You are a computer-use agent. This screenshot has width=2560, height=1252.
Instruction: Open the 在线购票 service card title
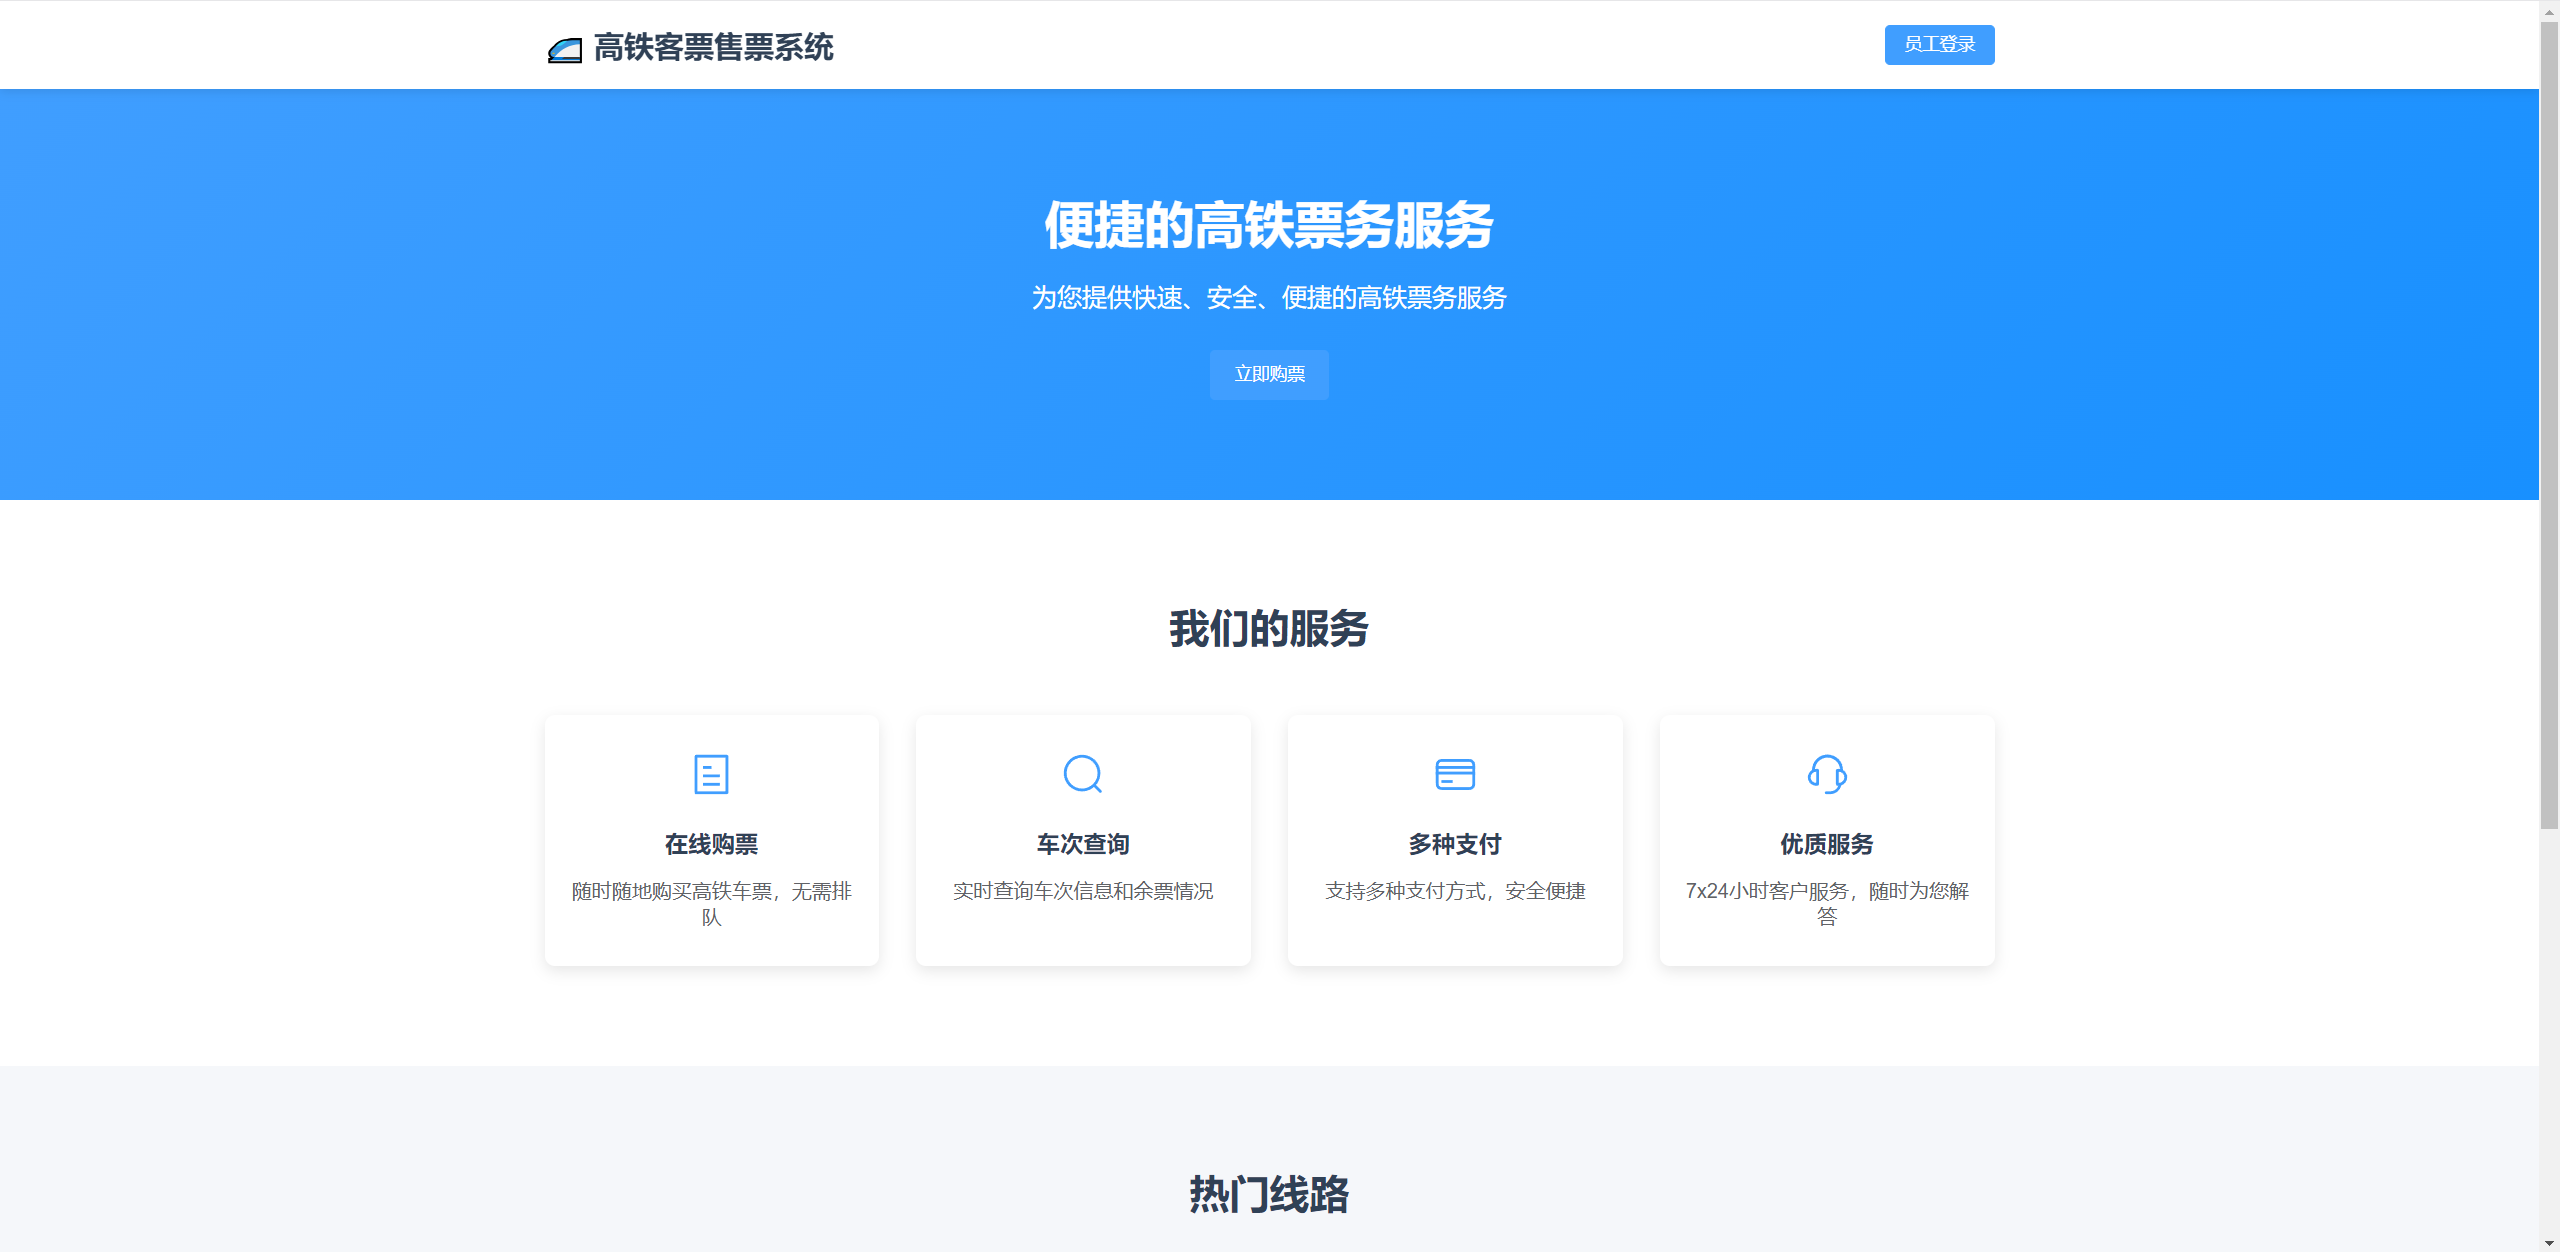[711, 844]
